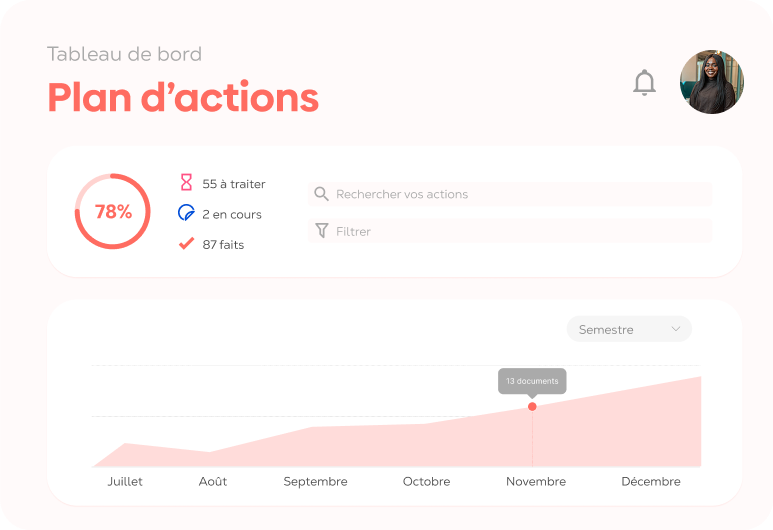Click the 55 à traiter link
Screen dimensions: 773x530
234,184
